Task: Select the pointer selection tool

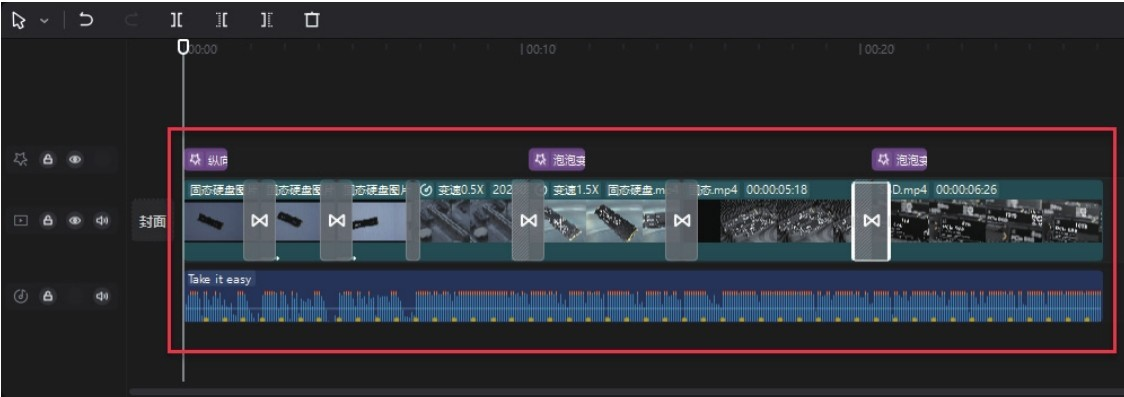Action: [19, 21]
